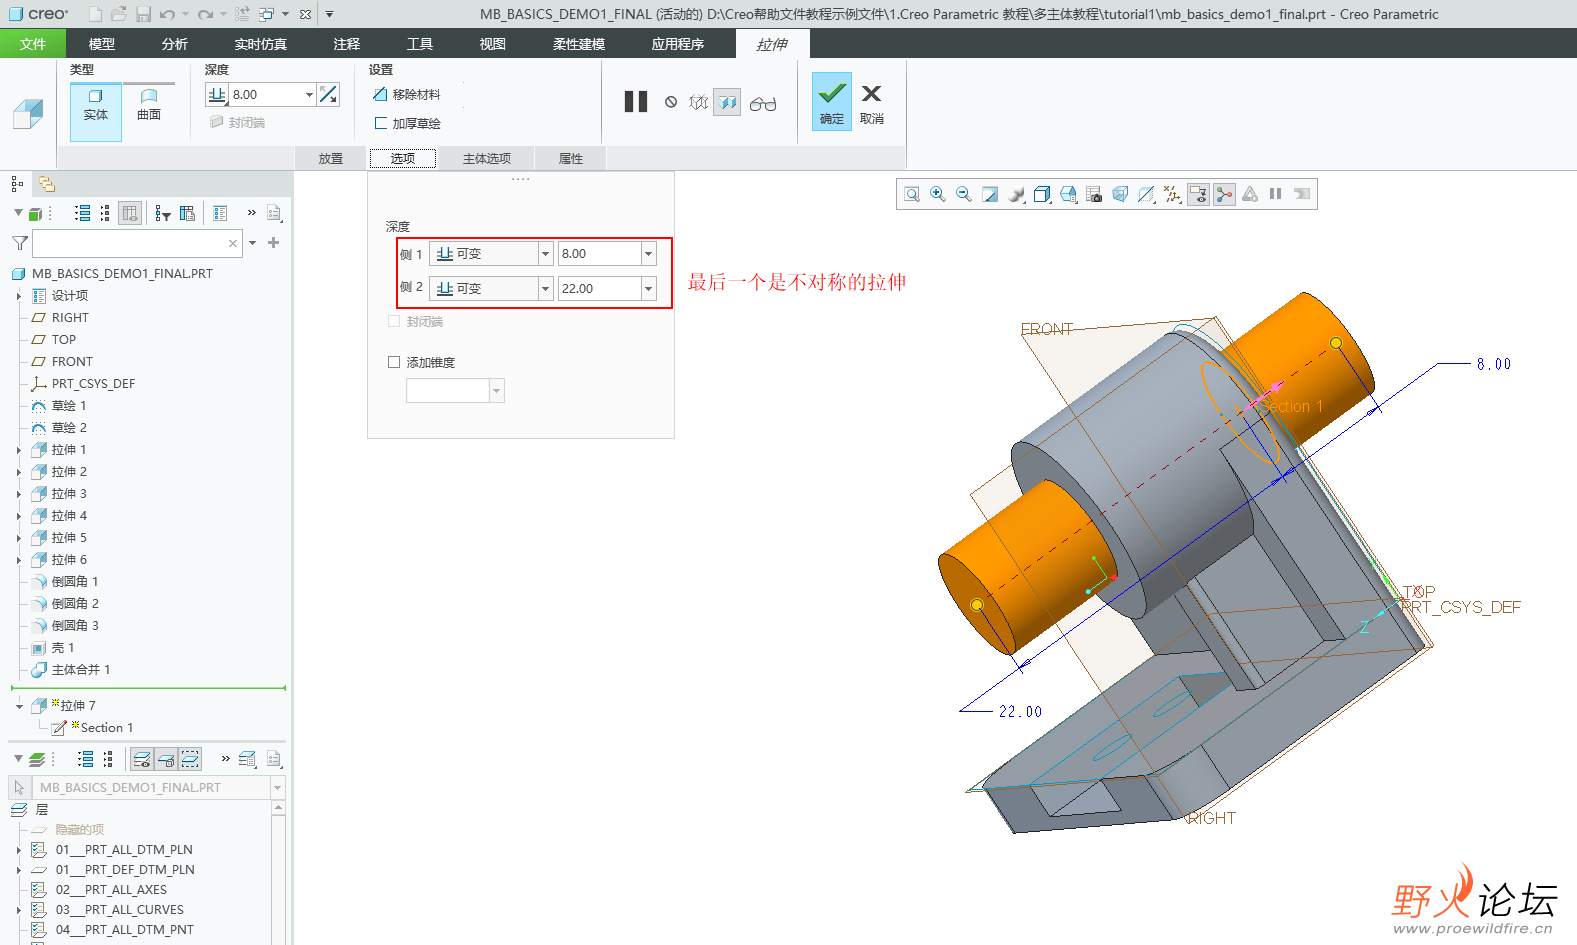
Task: Click the expand all tree icon
Action: [x=83, y=213]
